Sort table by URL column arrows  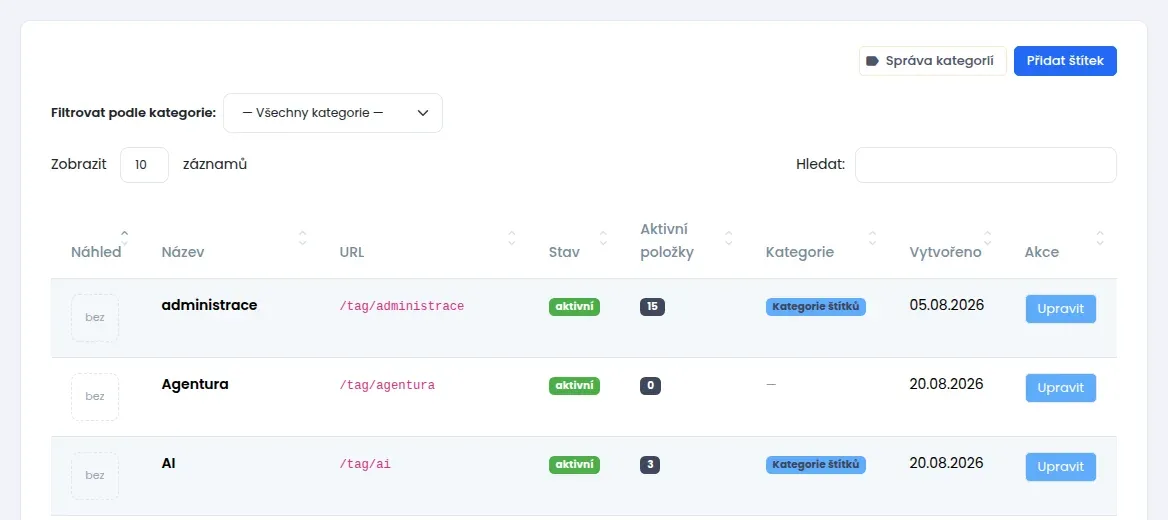coord(512,238)
